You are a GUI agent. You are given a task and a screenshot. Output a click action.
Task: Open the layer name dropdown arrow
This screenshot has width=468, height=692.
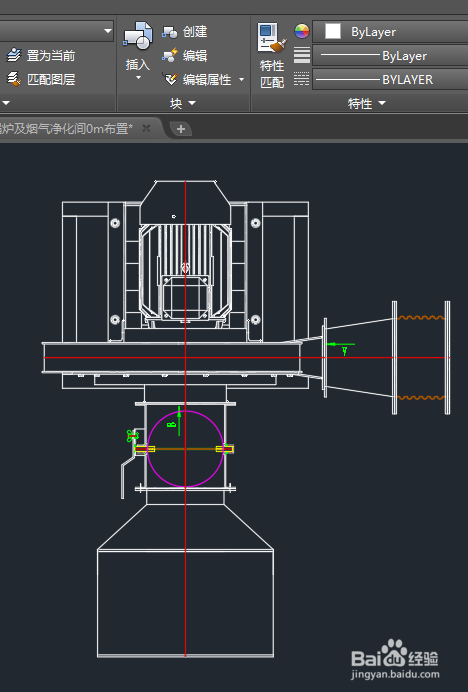click(107, 31)
